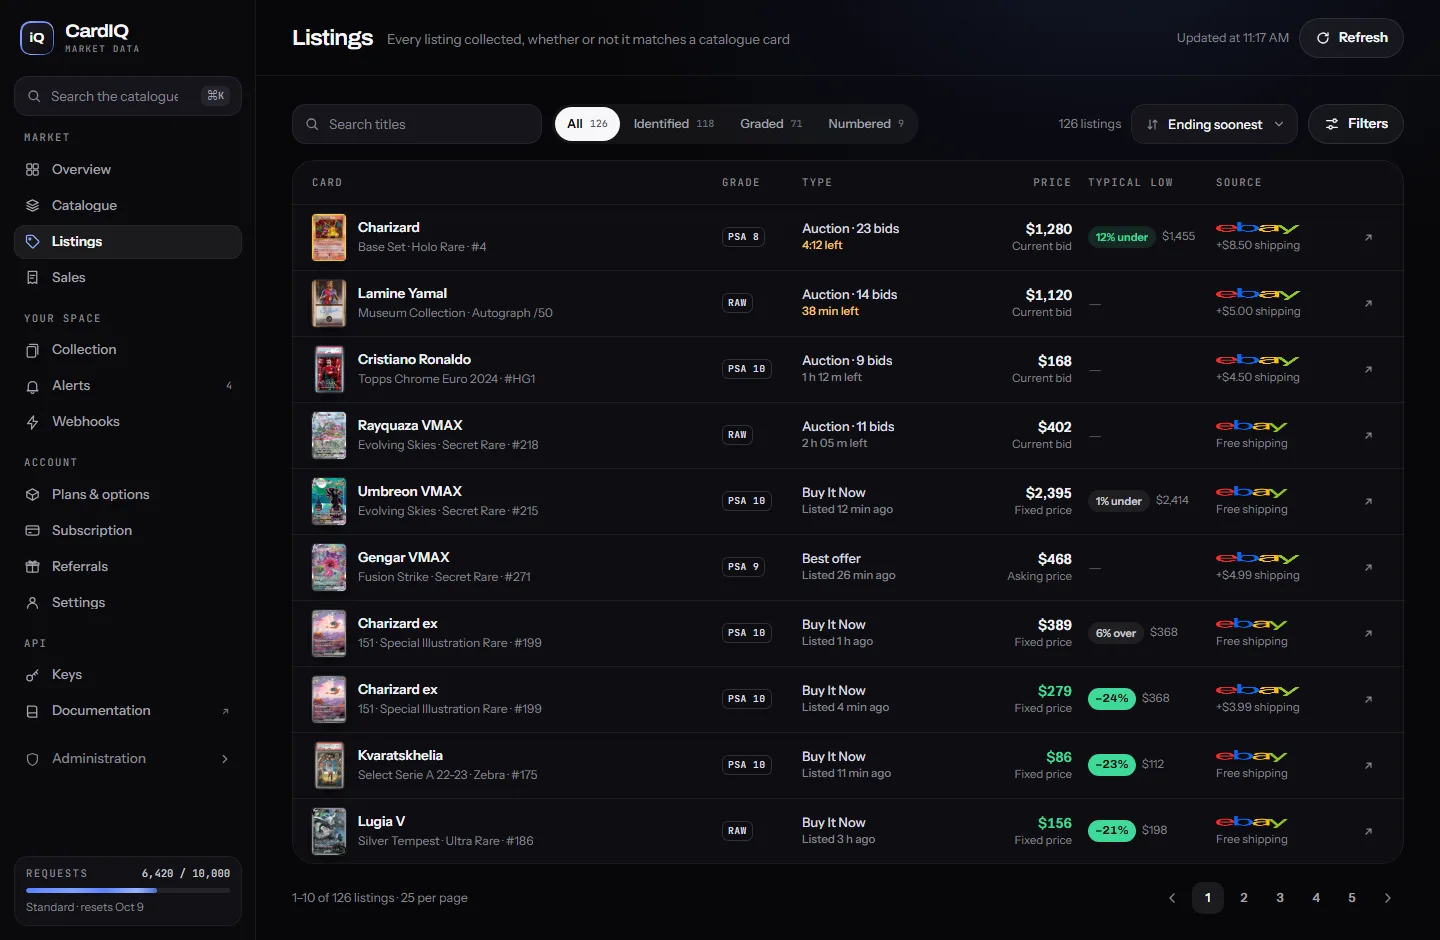Click the 1% under badge
1440x940 pixels.
tap(1118, 501)
